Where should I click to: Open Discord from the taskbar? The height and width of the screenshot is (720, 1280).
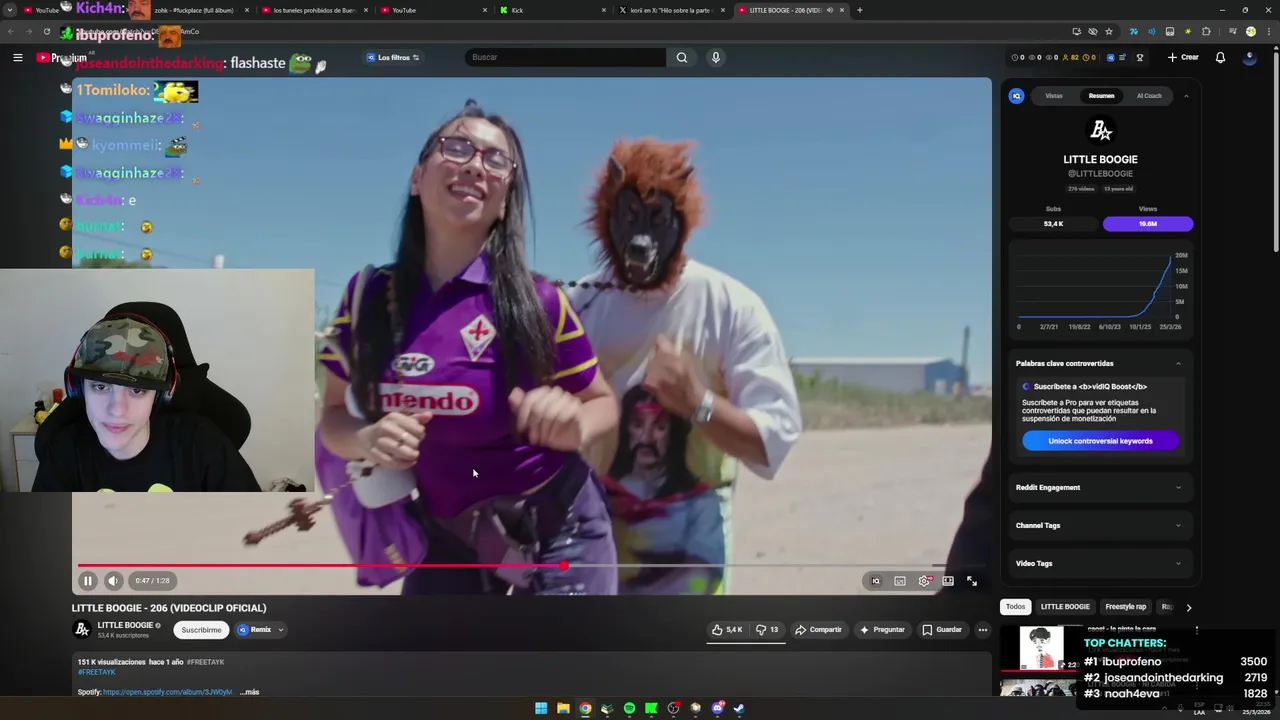717,708
